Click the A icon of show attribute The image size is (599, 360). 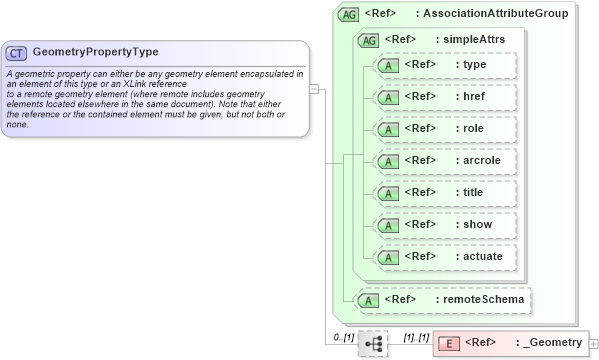tap(388, 226)
